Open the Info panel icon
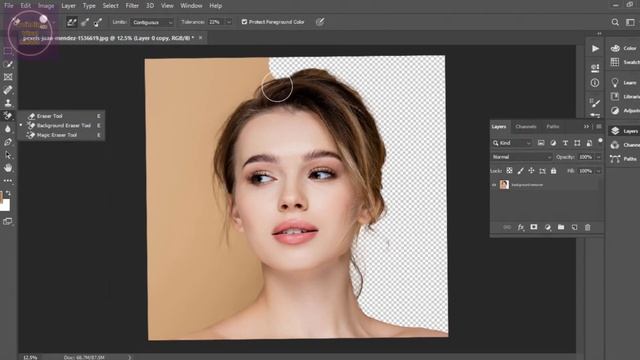The width and height of the screenshot is (640, 360). point(595,83)
